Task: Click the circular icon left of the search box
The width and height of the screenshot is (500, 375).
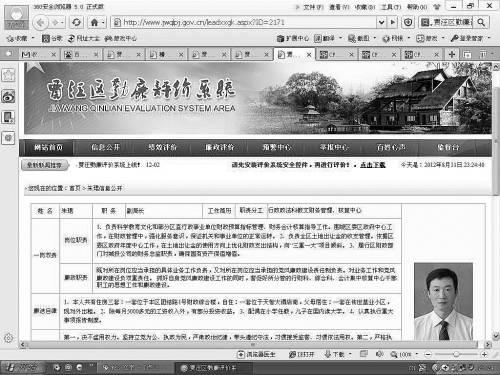Action: pos(408,22)
